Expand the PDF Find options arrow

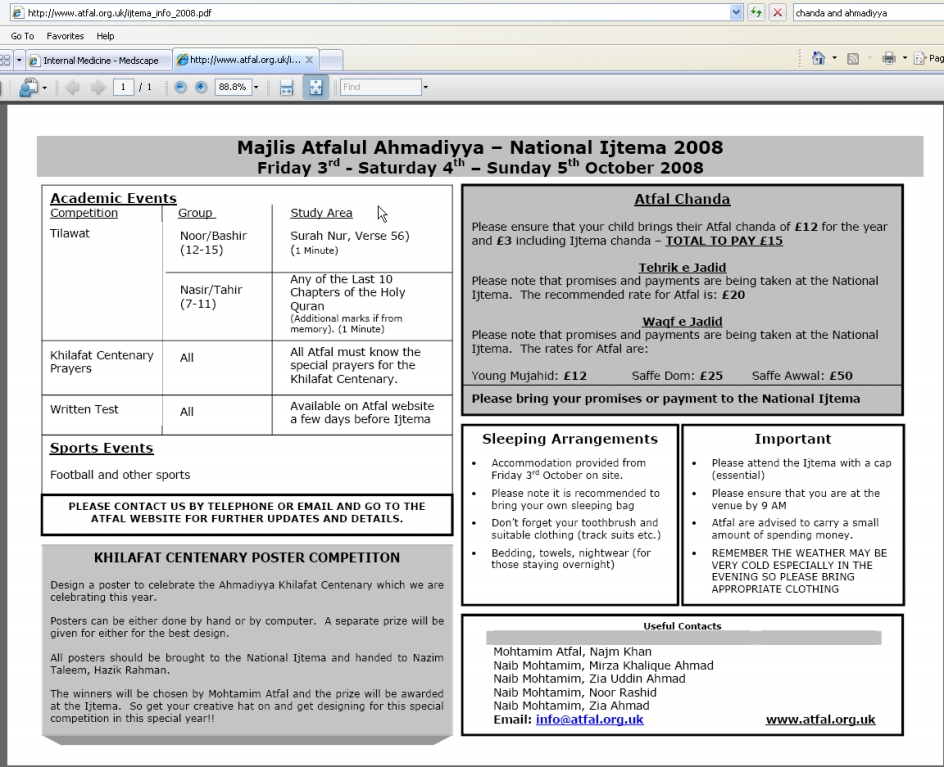(425, 88)
